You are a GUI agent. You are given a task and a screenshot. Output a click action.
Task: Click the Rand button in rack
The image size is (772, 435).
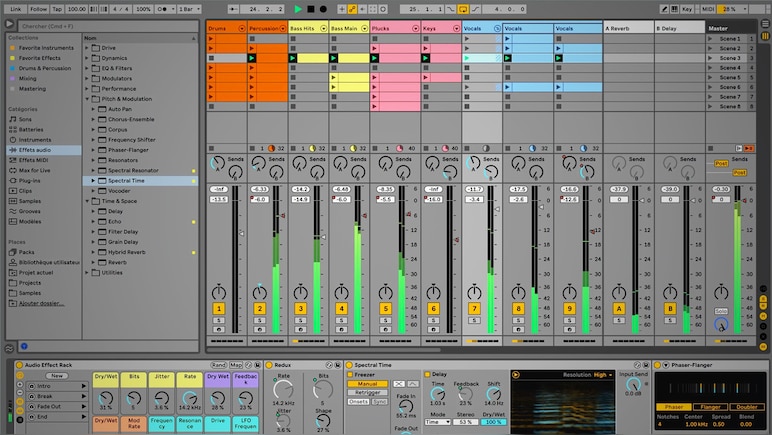coord(219,365)
